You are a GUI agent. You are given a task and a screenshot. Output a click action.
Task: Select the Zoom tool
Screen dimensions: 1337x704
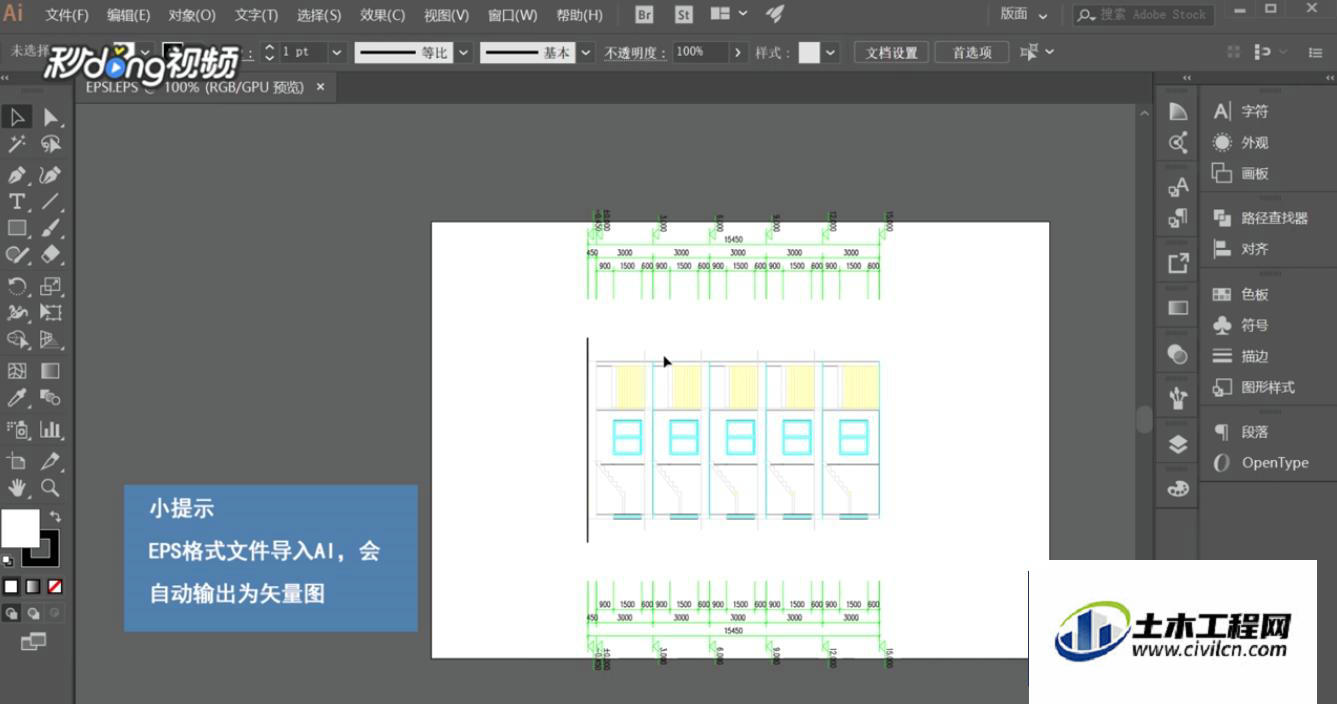51,488
